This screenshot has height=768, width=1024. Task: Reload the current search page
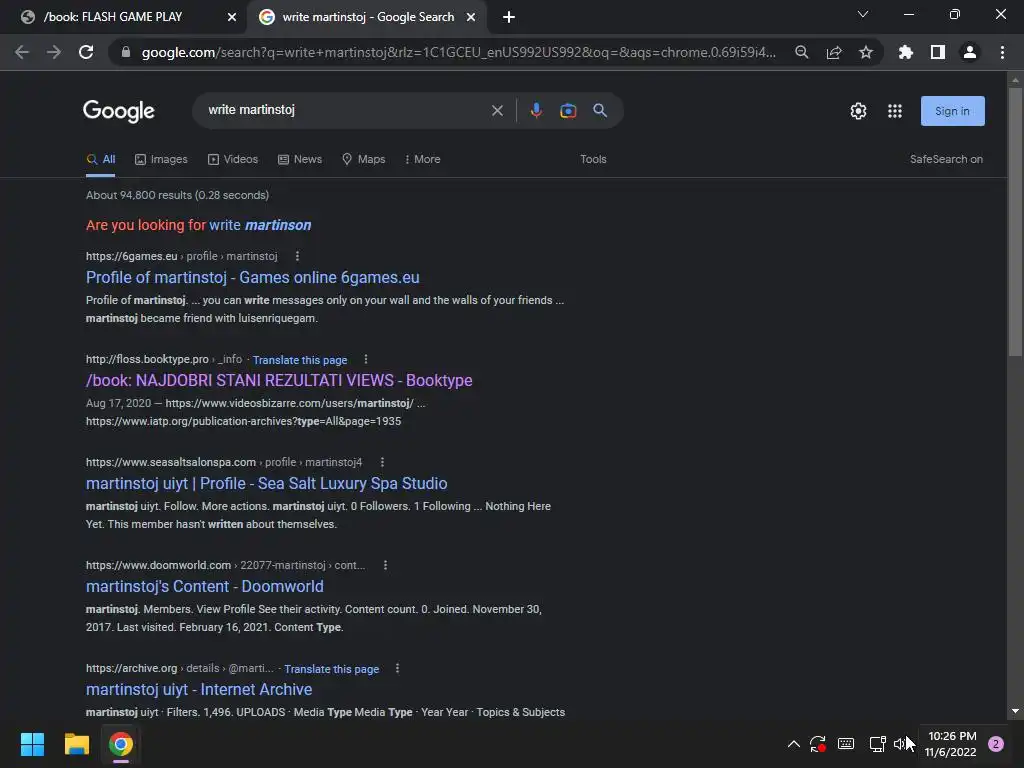click(86, 52)
